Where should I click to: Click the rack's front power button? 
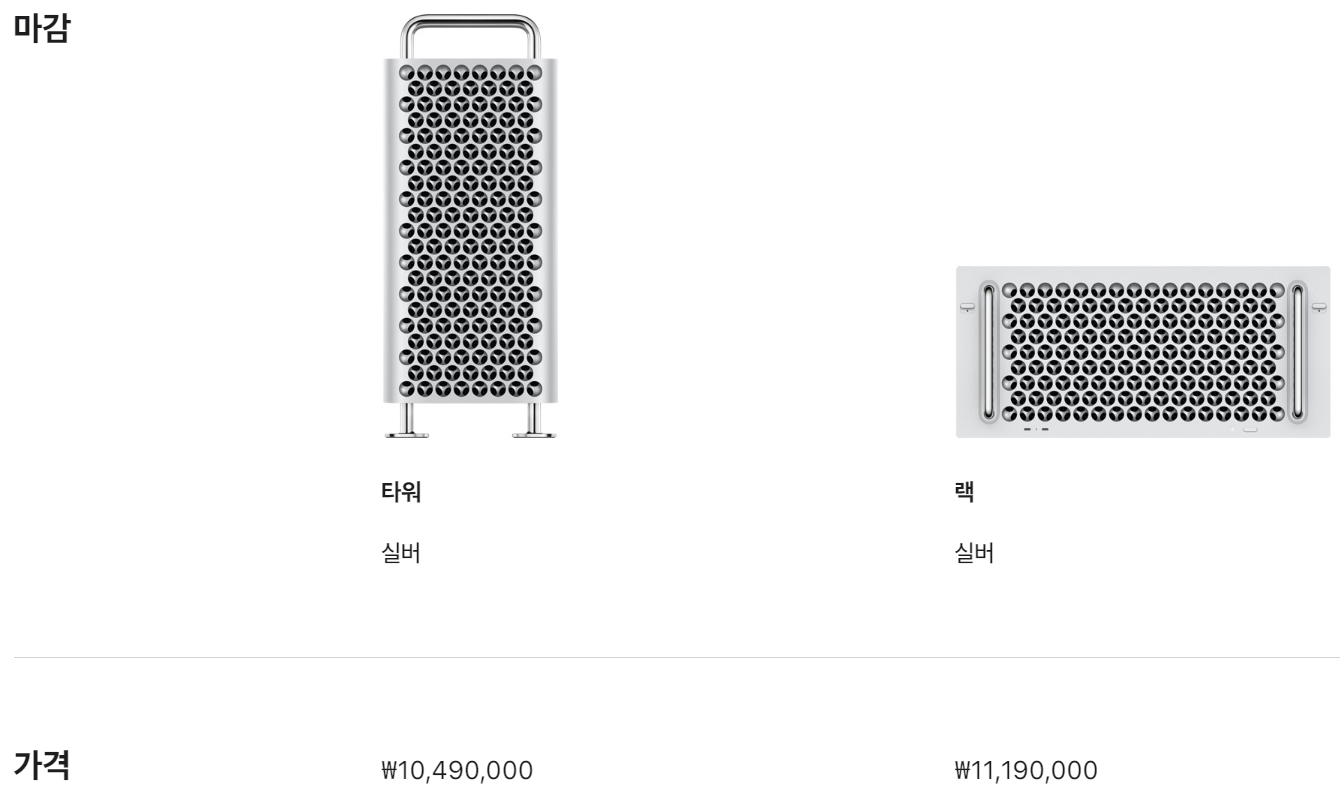(1250, 430)
